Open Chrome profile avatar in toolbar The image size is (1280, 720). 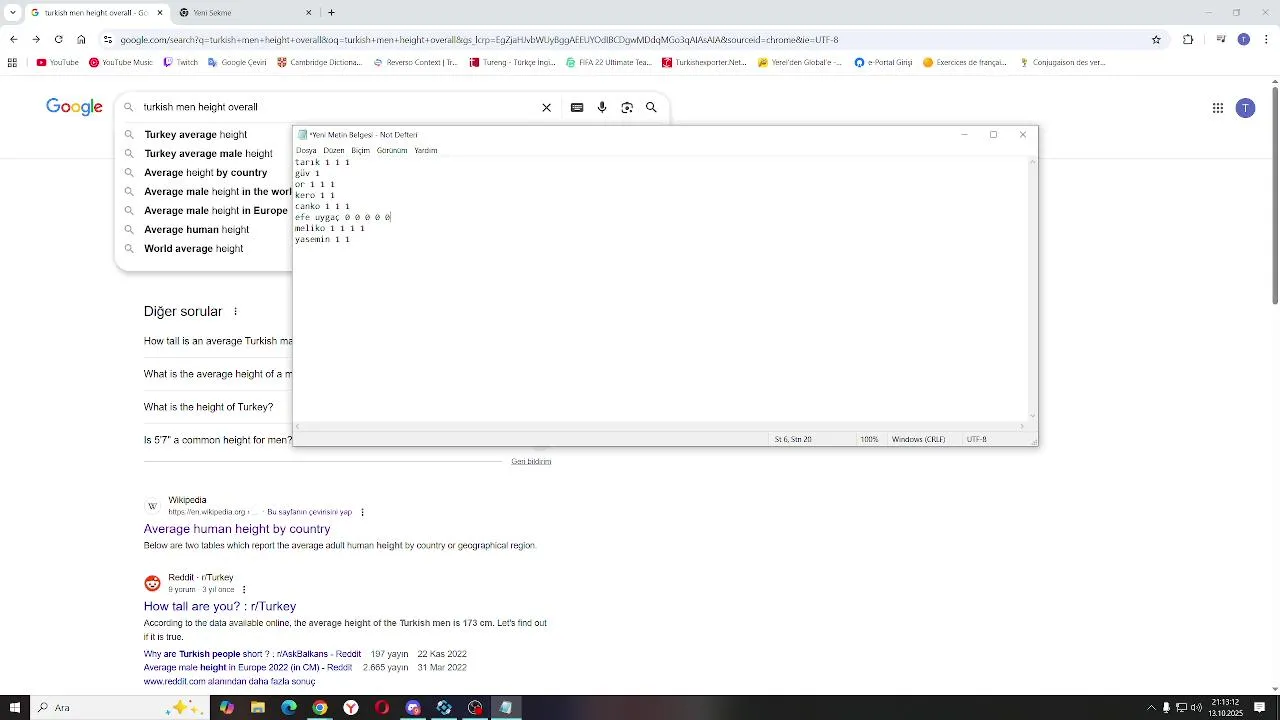(1244, 40)
